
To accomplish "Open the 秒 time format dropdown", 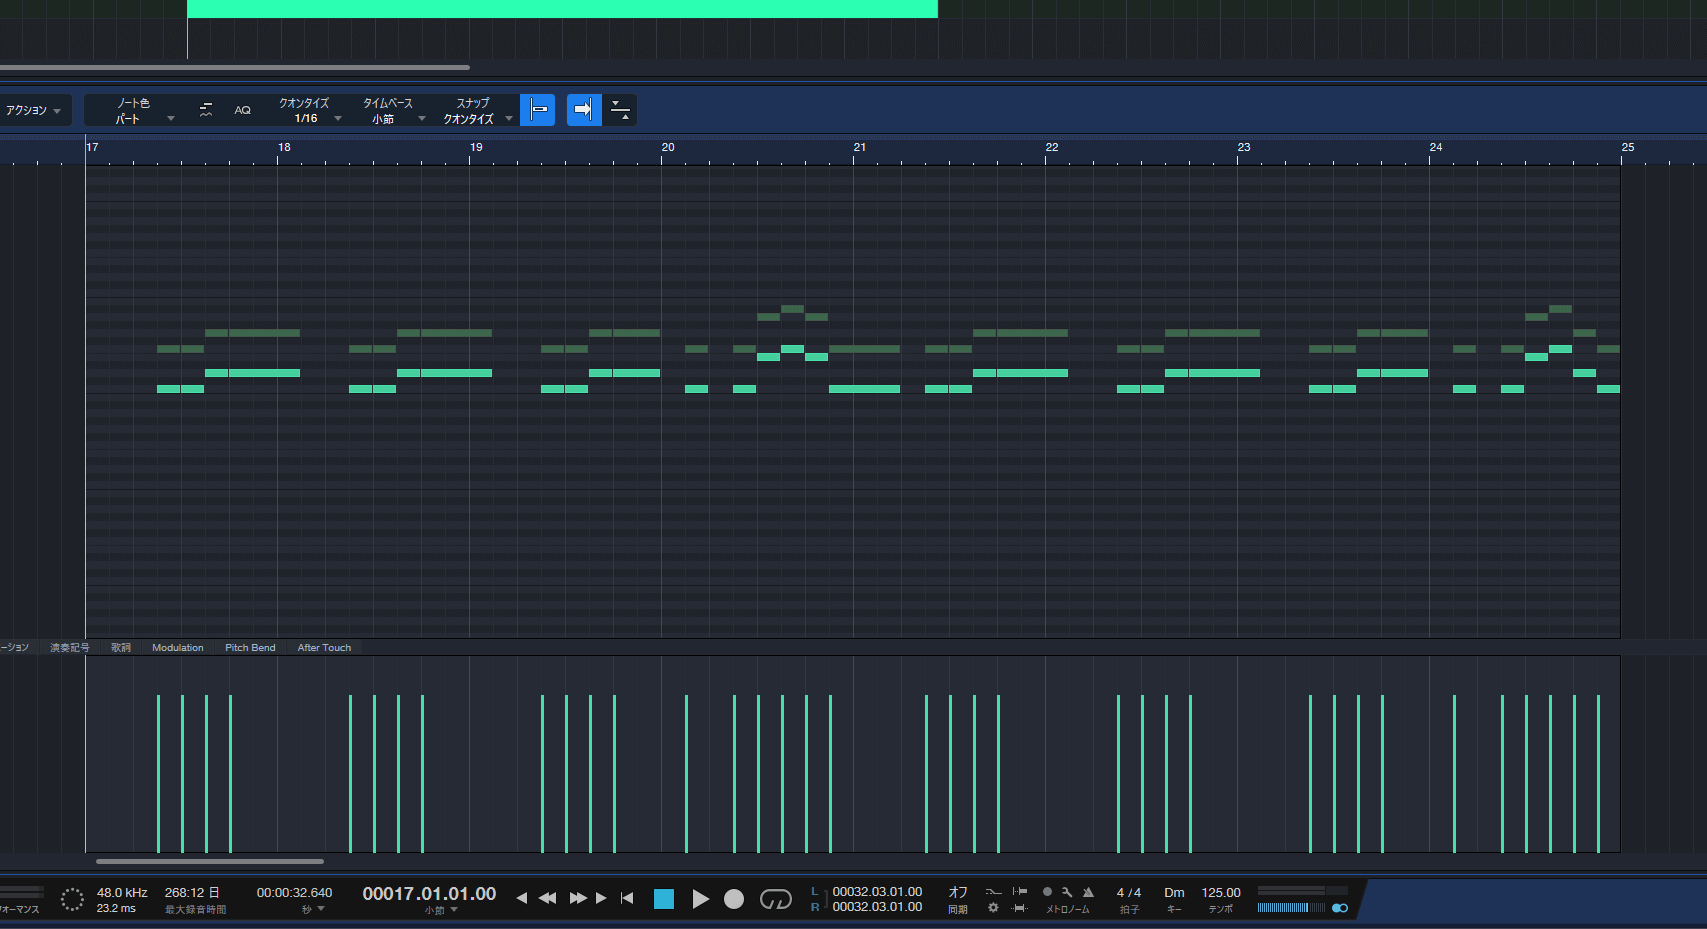I will click(x=313, y=910).
